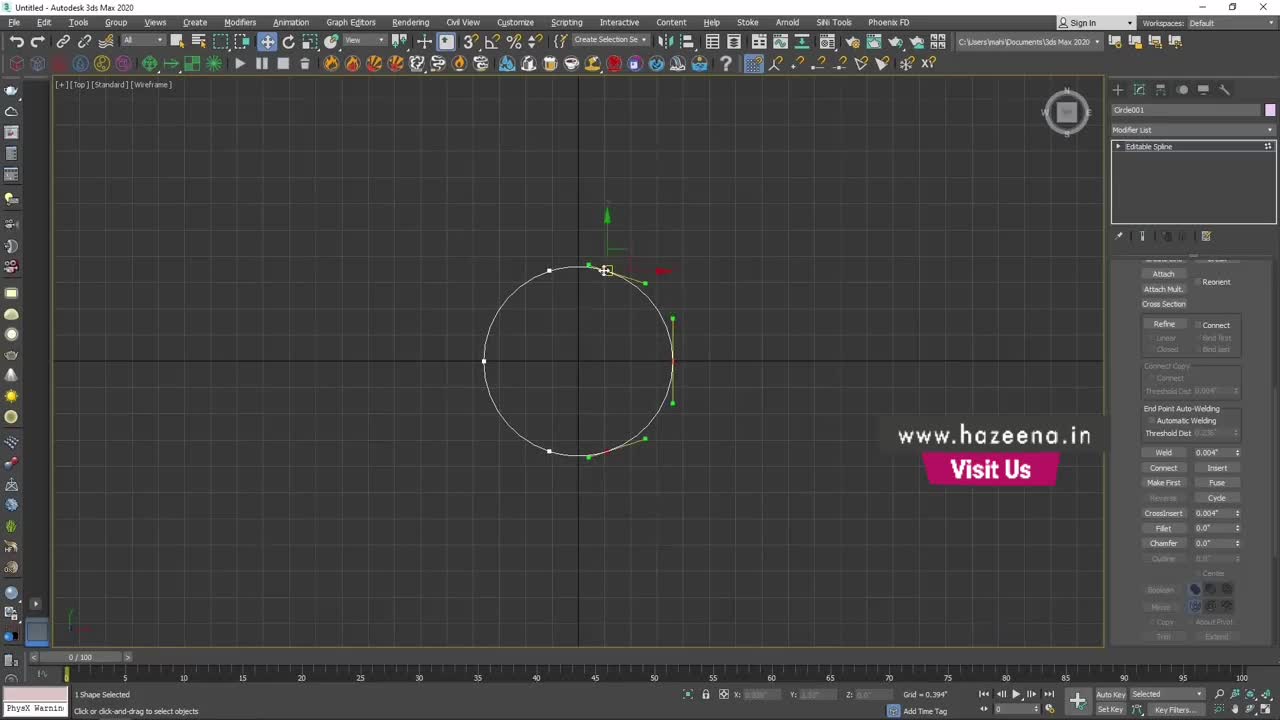1280x720 pixels.
Task: Click the Attach Mult. button
Action: (x=1163, y=289)
